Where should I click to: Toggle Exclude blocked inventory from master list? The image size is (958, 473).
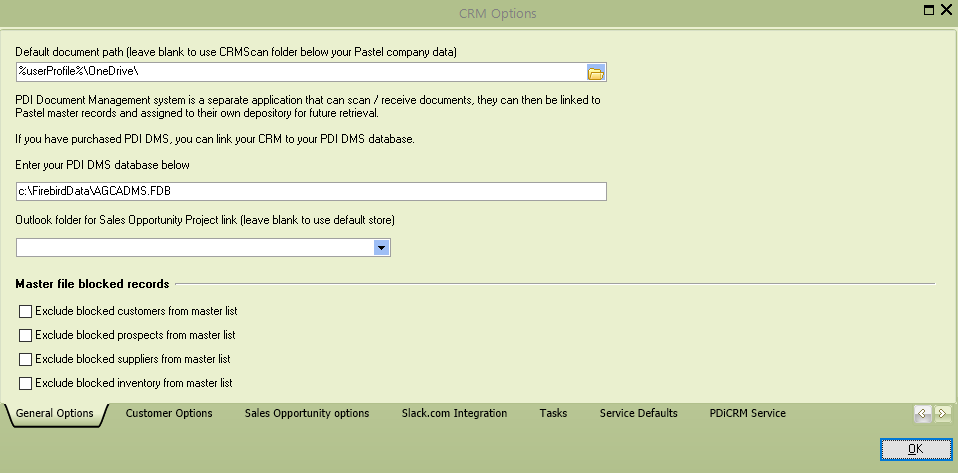pyautogui.click(x=26, y=383)
